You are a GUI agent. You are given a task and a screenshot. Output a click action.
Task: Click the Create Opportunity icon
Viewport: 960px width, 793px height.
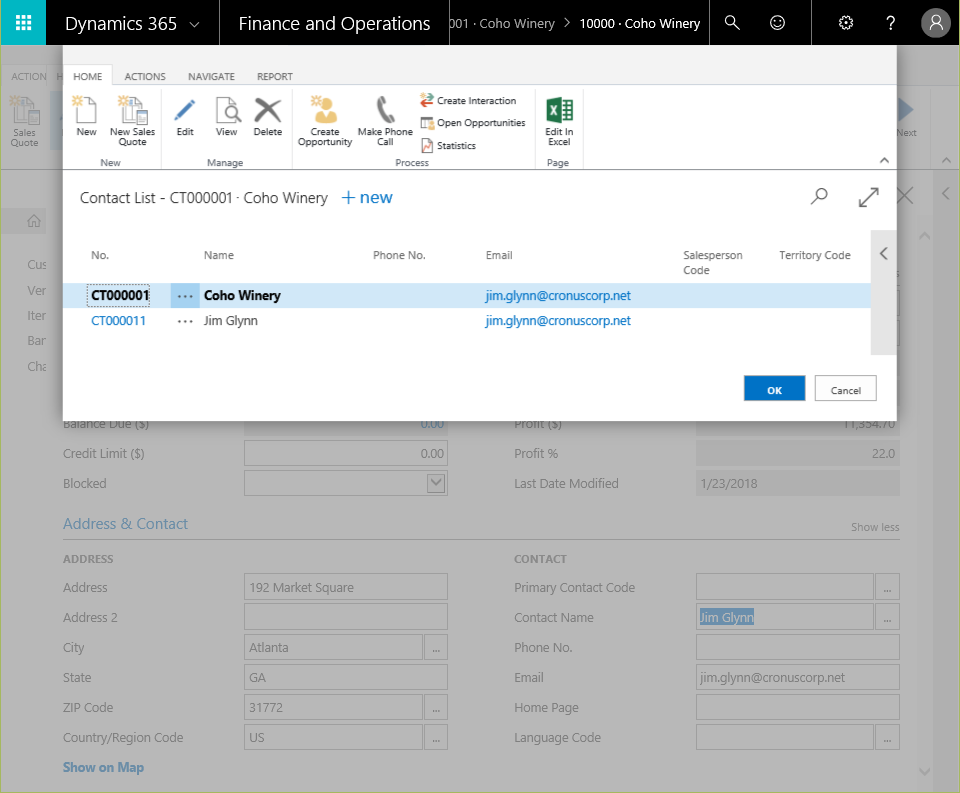coord(324,120)
